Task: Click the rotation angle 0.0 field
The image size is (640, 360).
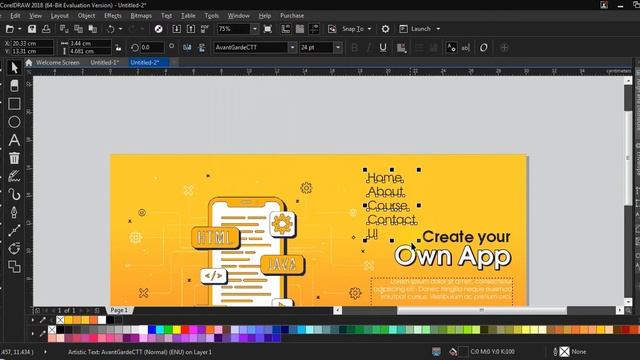Action: [x=151, y=48]
